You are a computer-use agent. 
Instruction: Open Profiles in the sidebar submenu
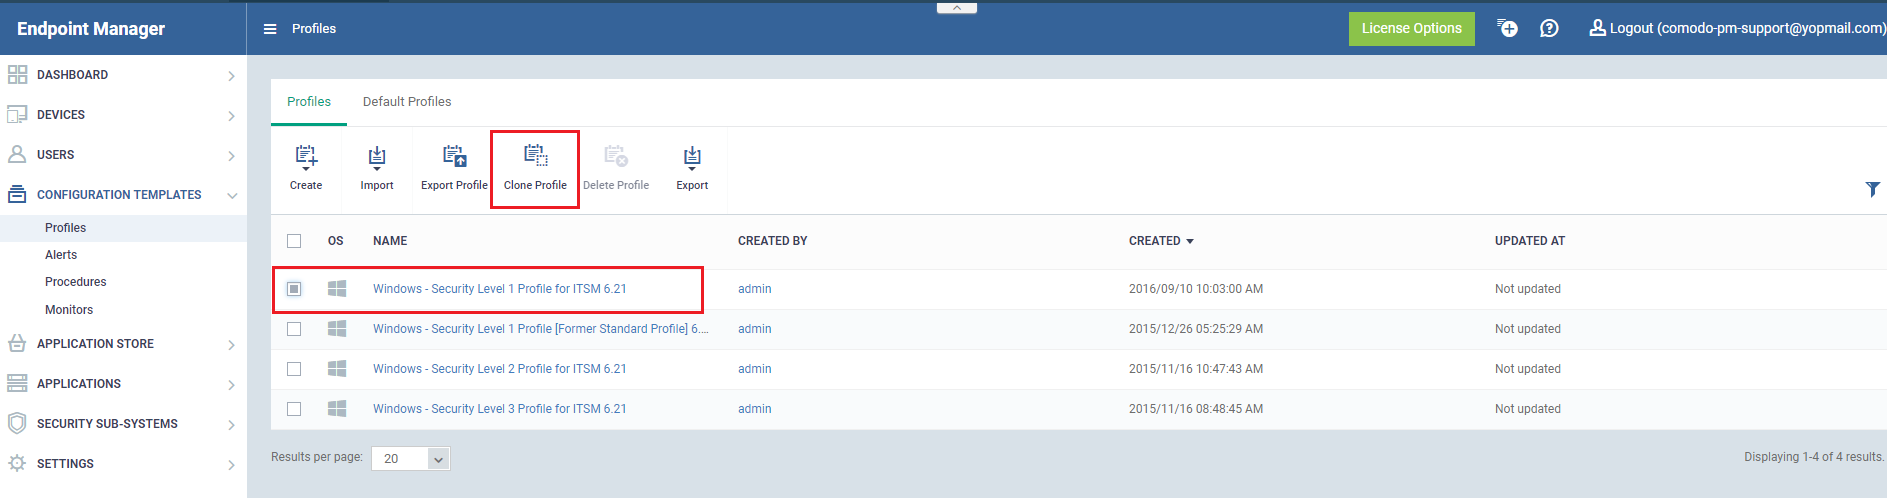pyautogui.click(x=66, y=228)
